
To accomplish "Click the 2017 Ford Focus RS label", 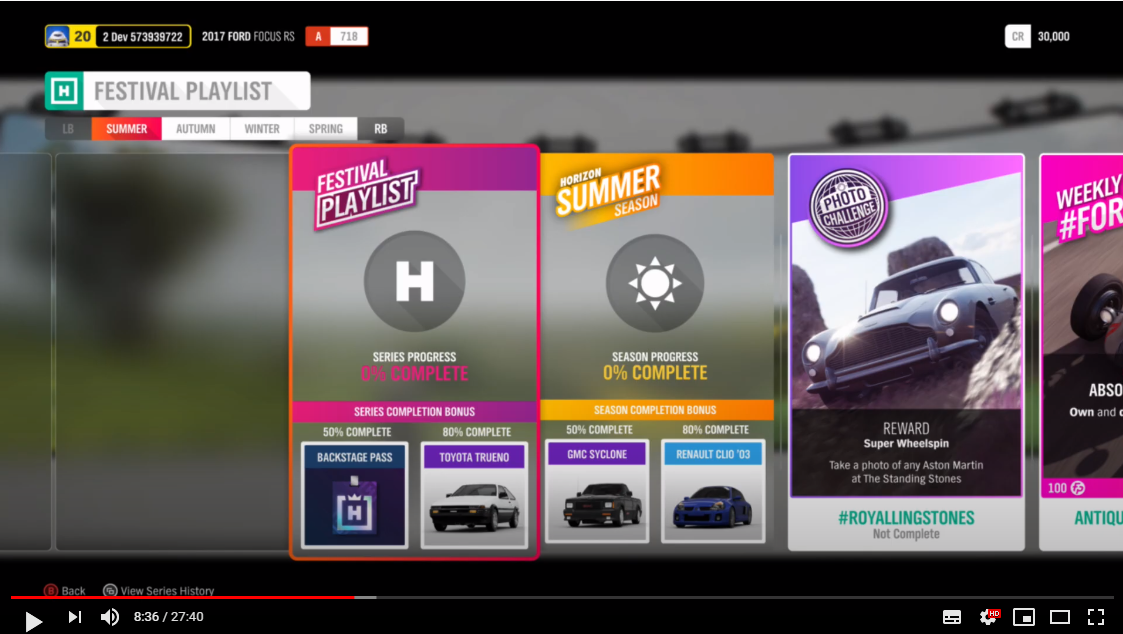I will coord(248,37).
